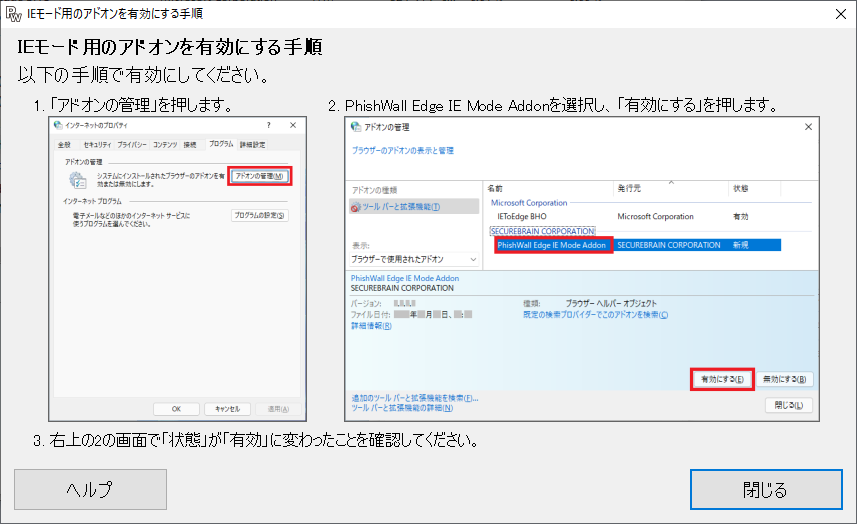Click ツール バーと拡張機能の詳細(N) link
The width and height of the screenshot is (857, 524).
[402, 408]
